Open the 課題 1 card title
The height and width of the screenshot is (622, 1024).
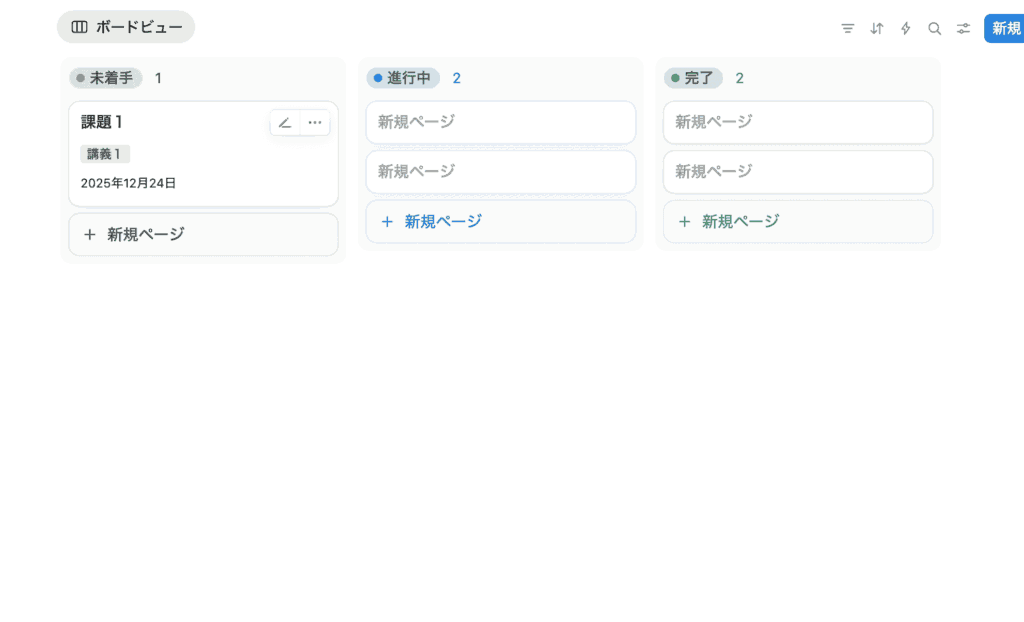click(102, 122)
